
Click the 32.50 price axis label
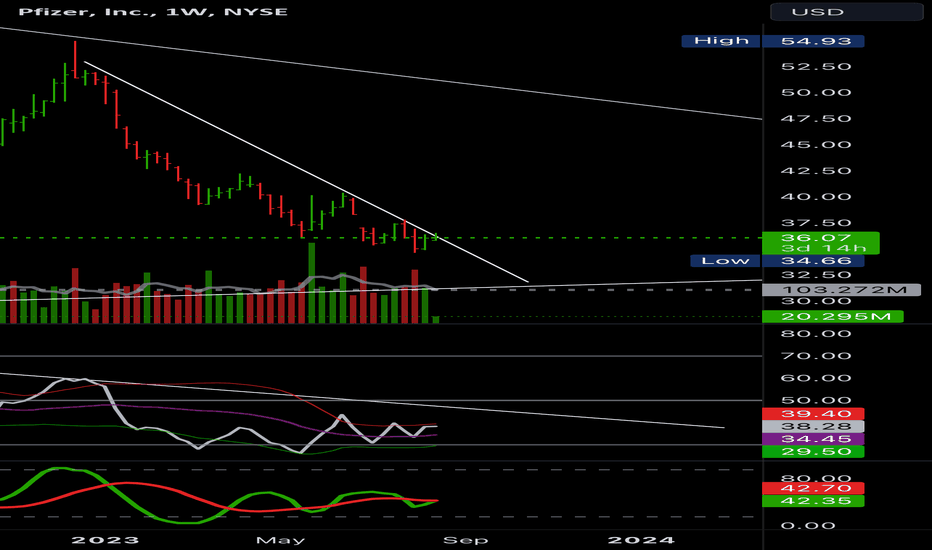tap(816, 275)
